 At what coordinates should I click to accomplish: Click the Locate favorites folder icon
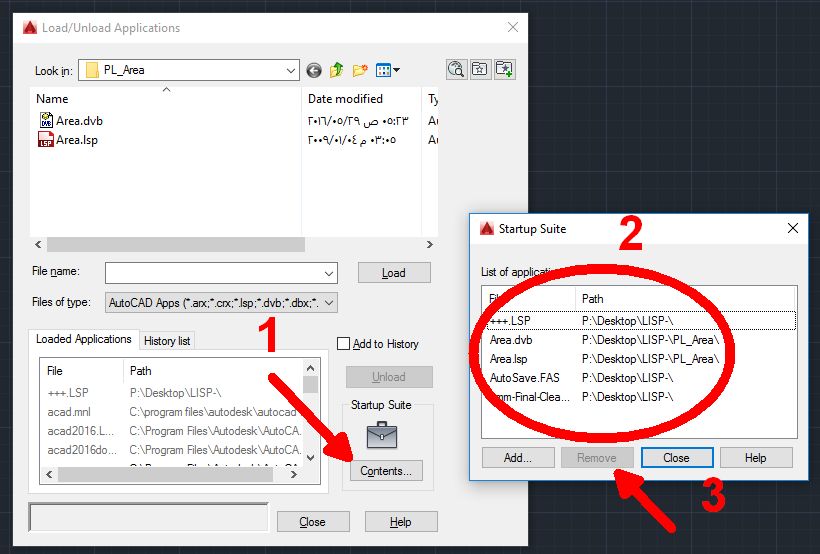click(480, 69)
